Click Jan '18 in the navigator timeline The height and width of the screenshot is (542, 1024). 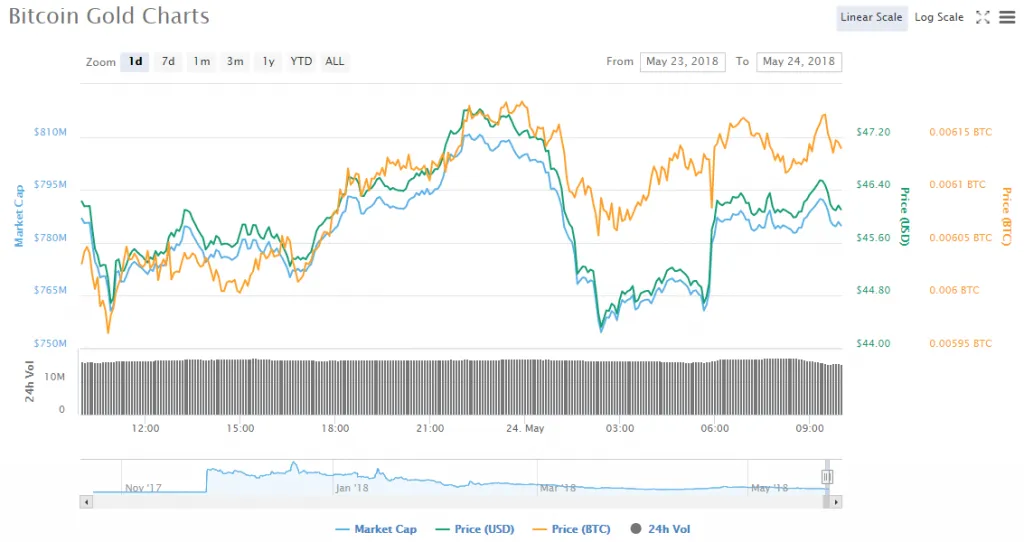point(352,488)
